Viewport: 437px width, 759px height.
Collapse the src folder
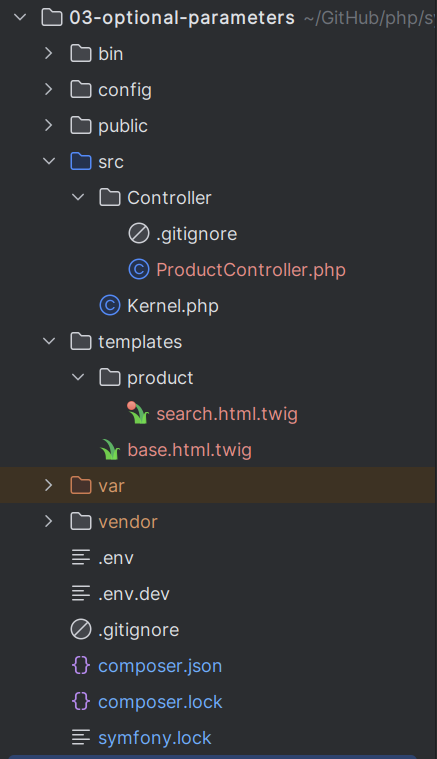click(49, 161)
